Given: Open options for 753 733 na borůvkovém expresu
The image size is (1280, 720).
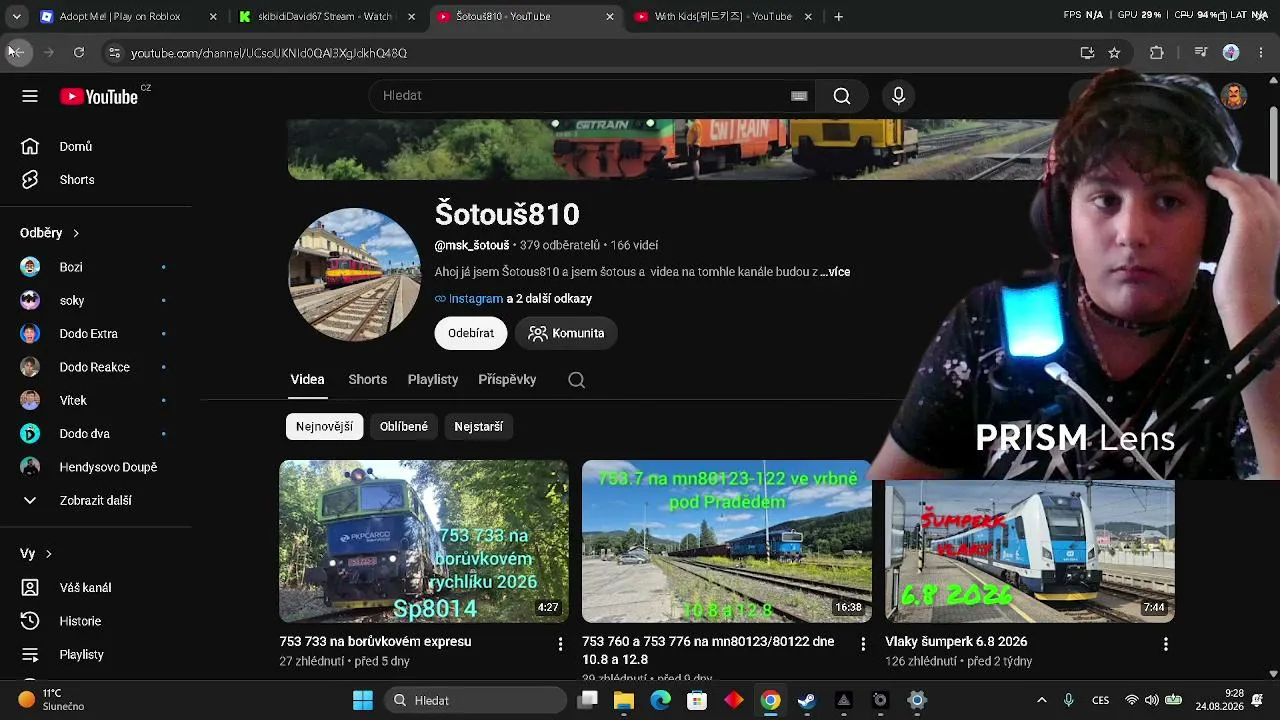Looking at the screenshot, I should [x=560, y=645].
